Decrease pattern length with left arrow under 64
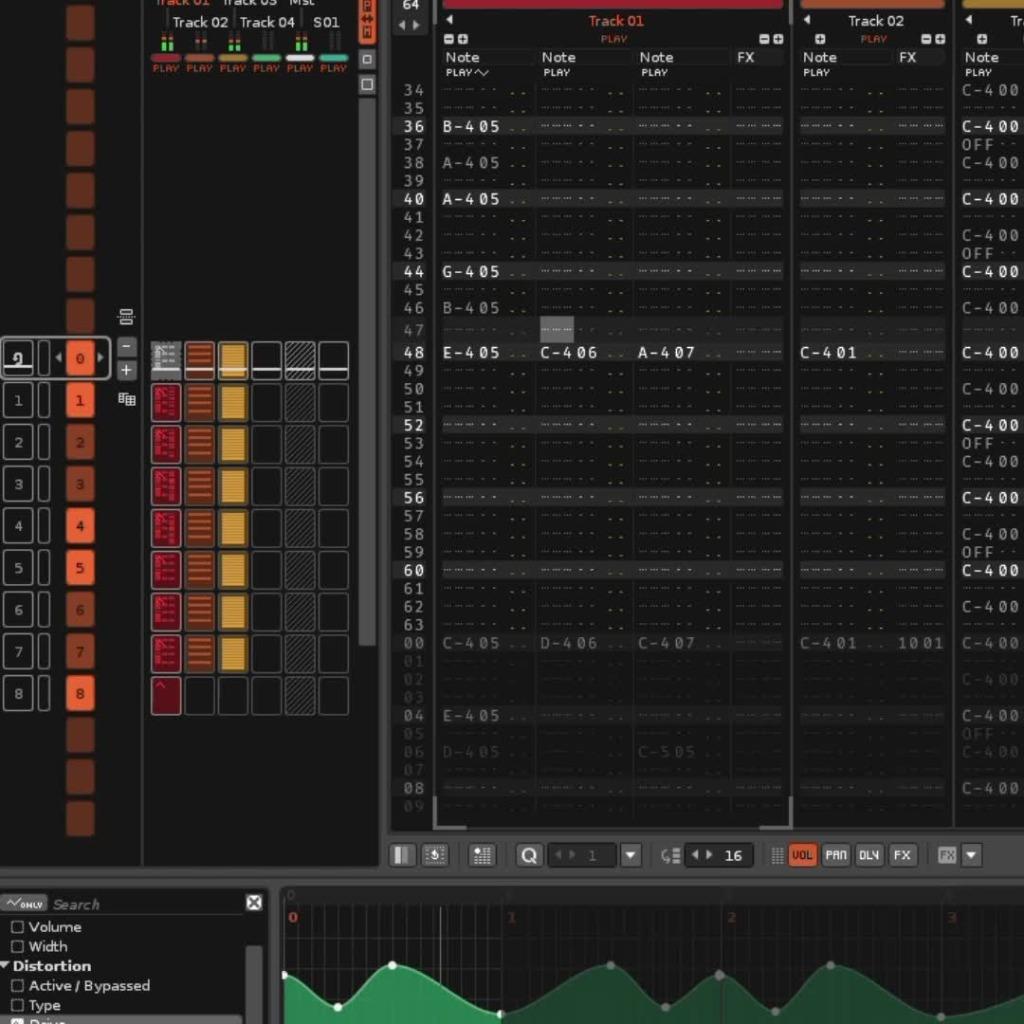The image size is (1024, 1024). [x=402, y=25]
